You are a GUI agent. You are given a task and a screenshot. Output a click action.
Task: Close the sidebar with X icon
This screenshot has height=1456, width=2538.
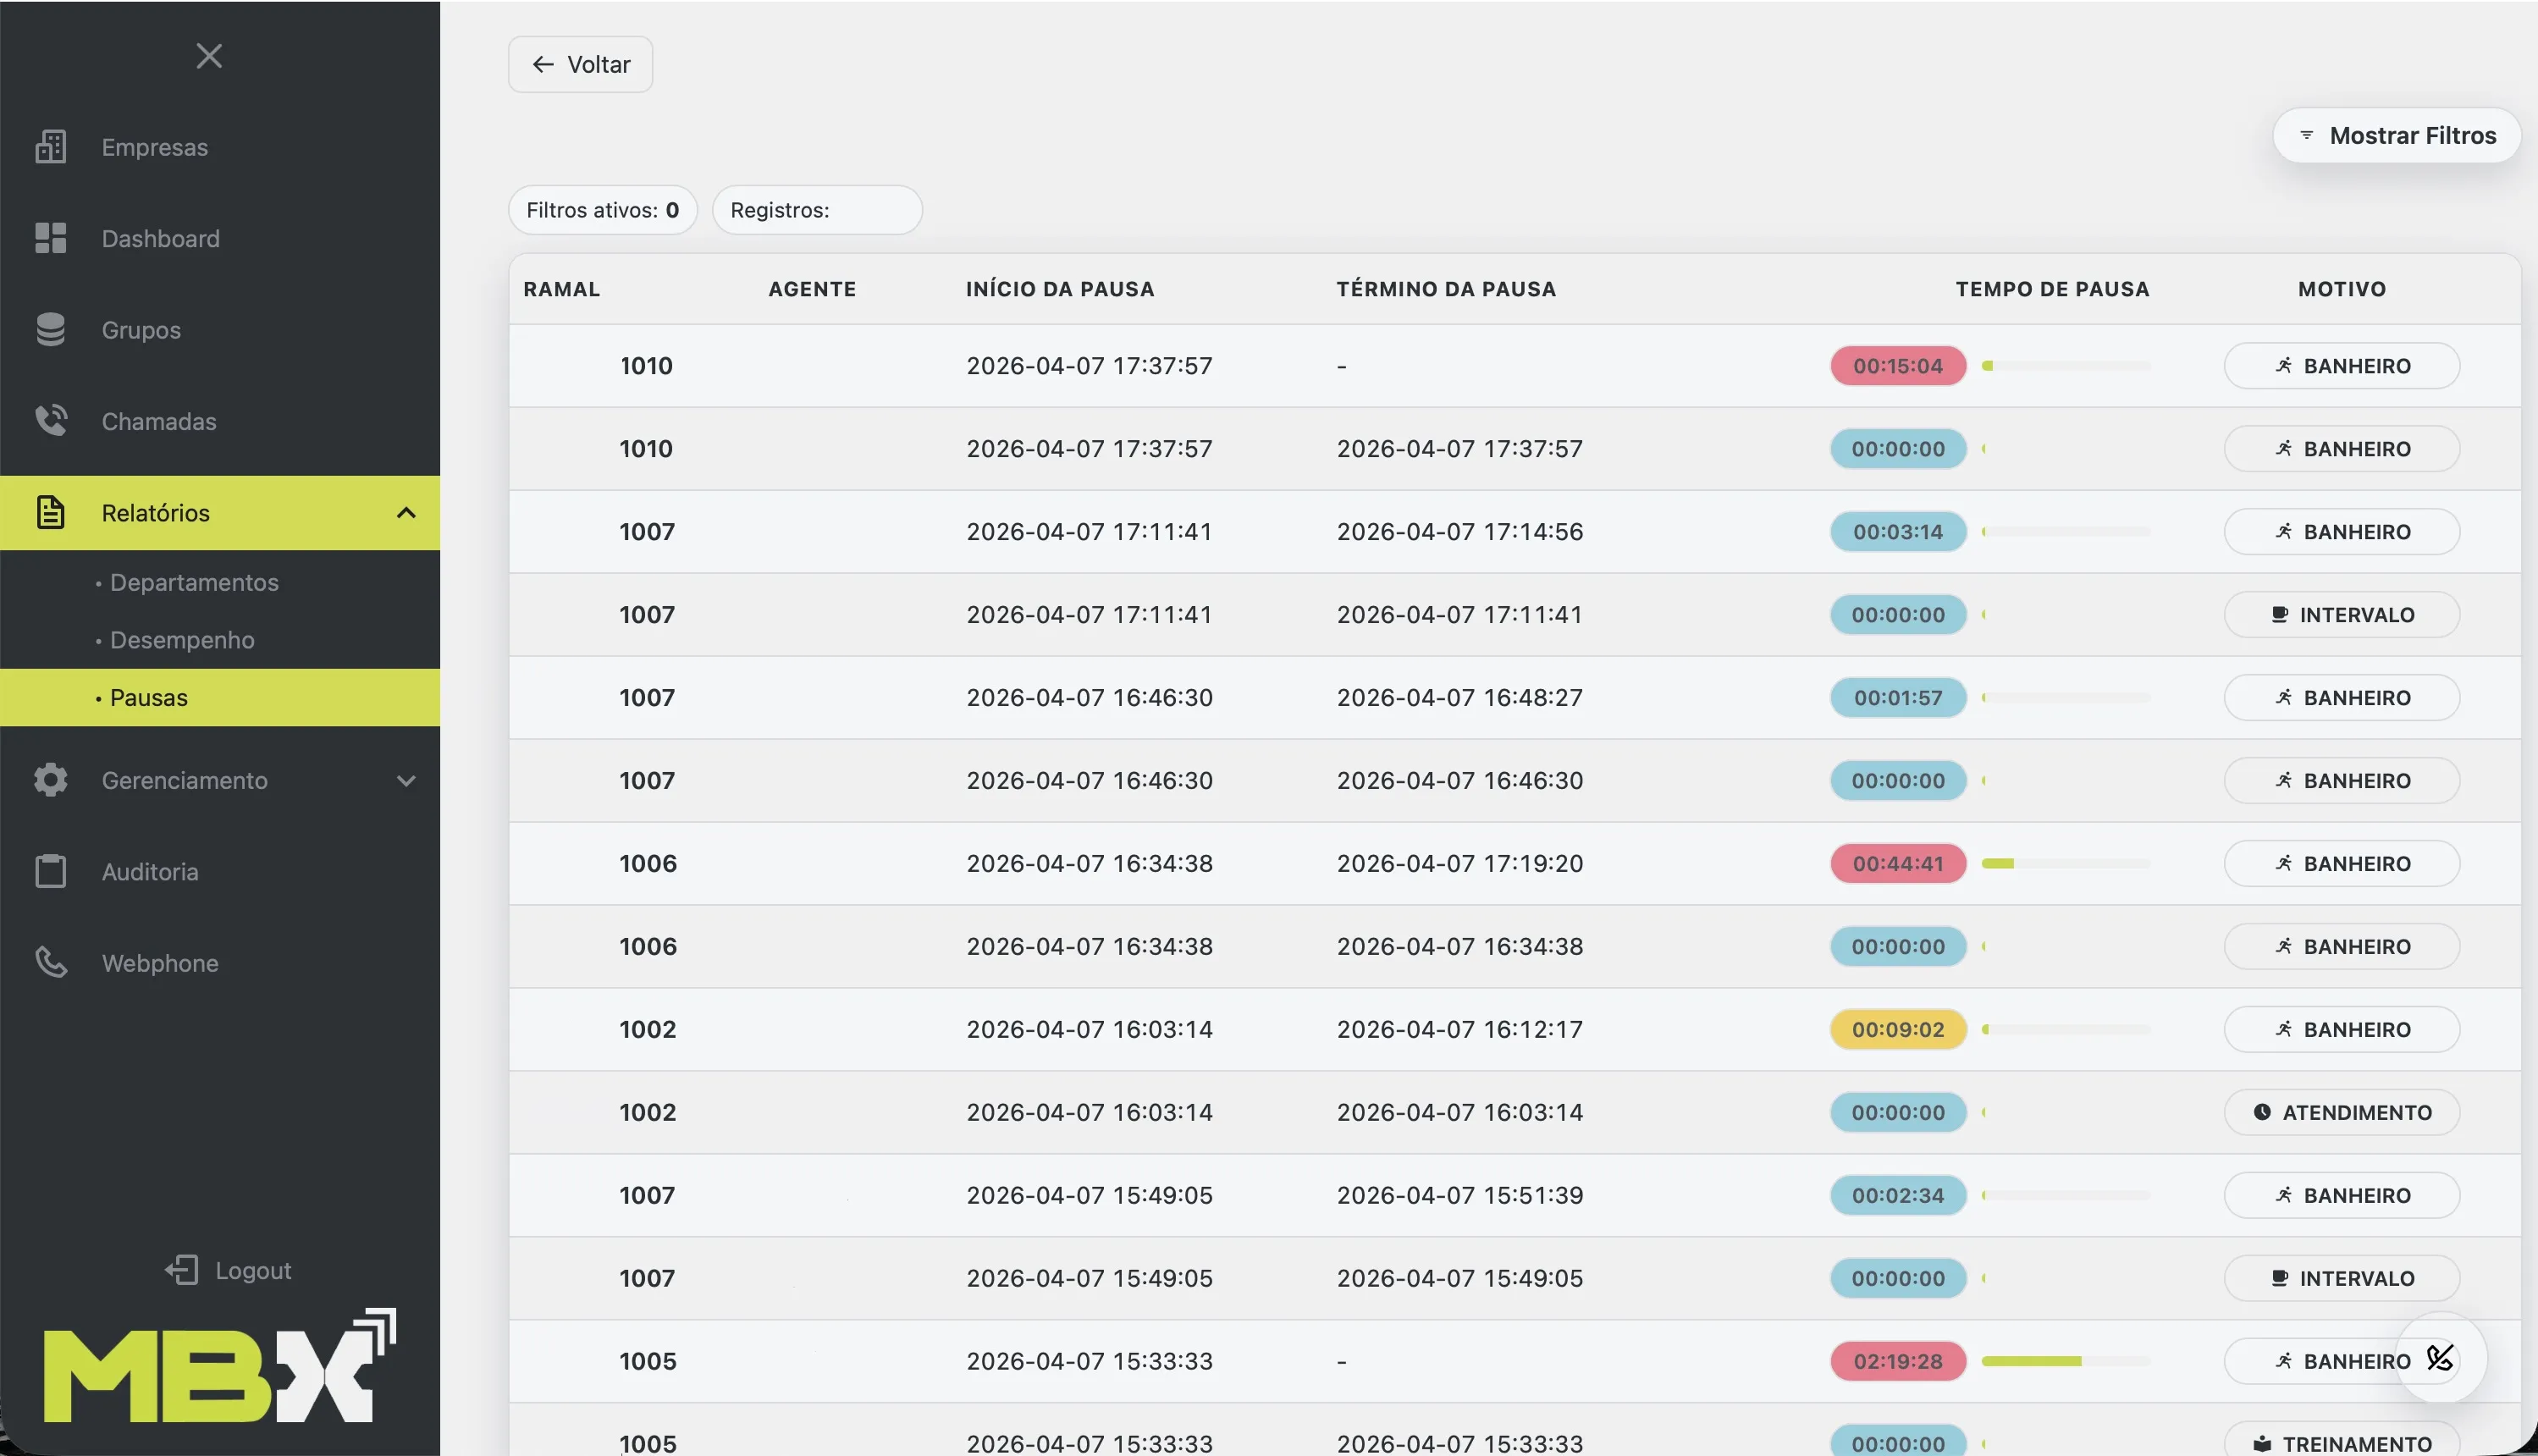(x=209, y=56)
